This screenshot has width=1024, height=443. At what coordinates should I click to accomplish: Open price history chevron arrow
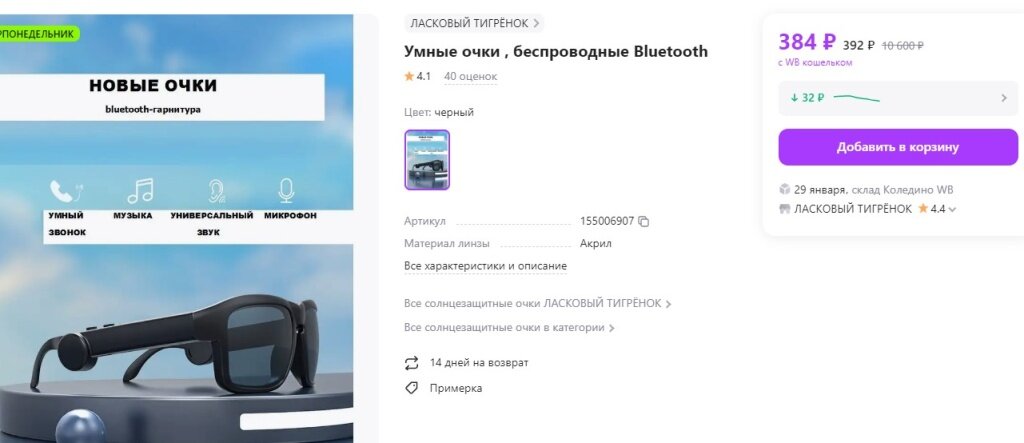point(1004,98)
